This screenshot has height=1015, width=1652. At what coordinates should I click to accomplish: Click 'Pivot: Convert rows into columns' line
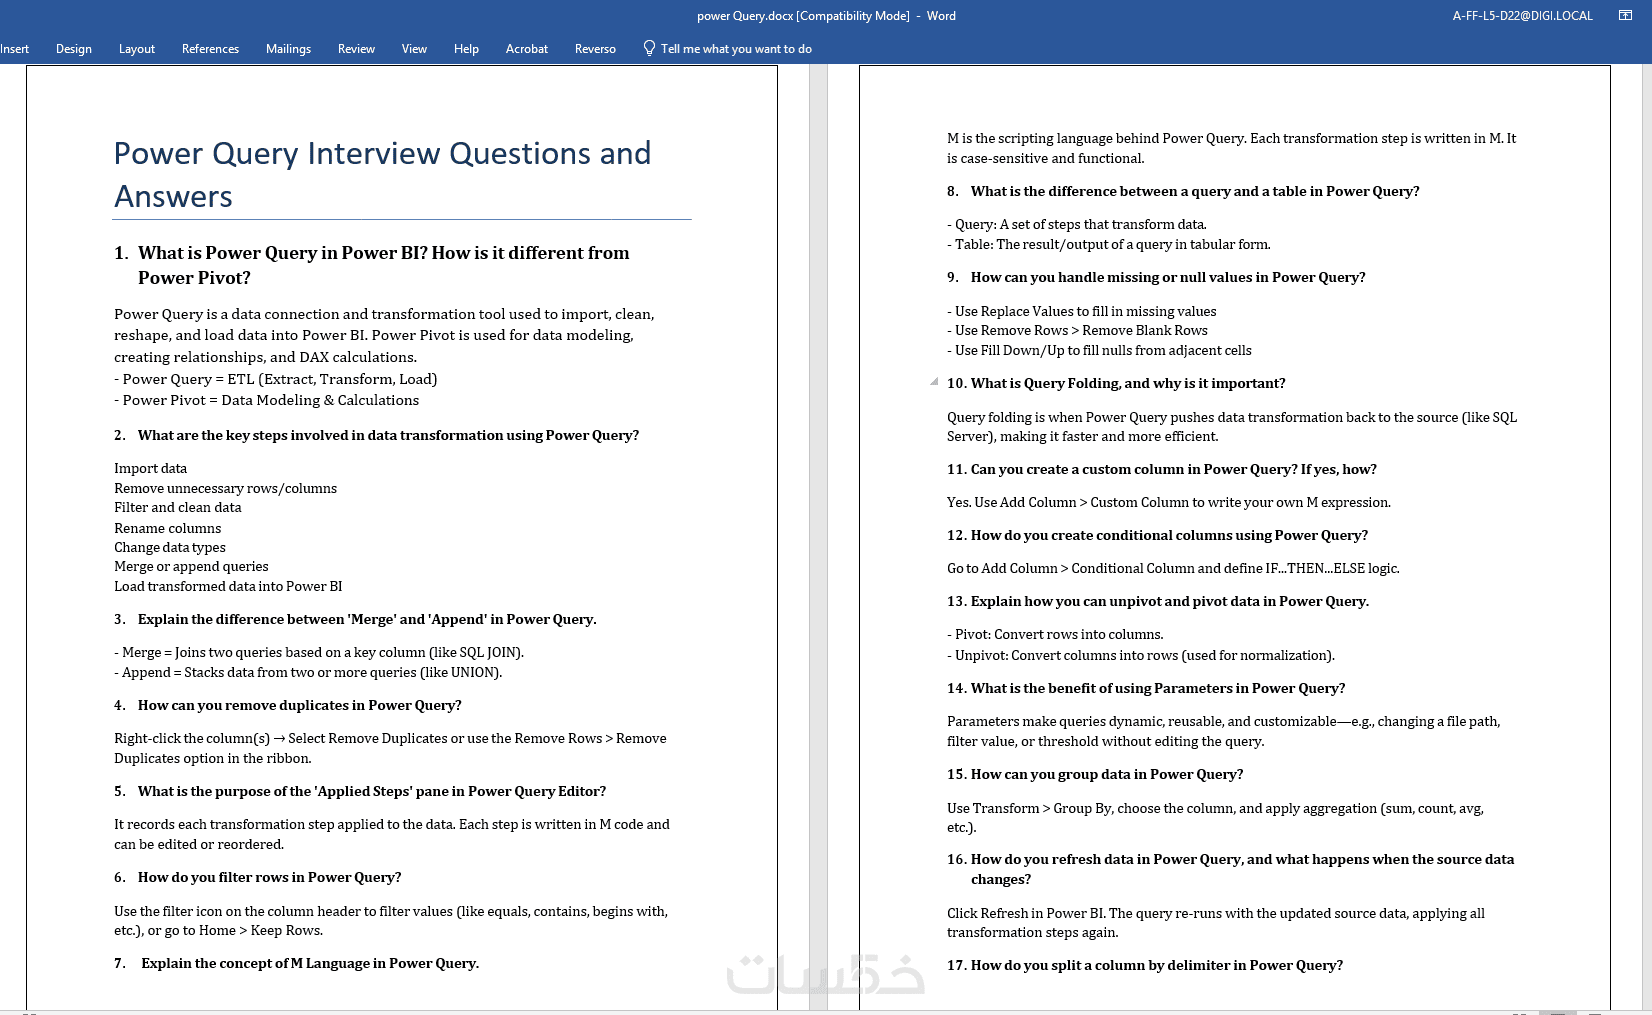pyautogui.click(x=1055, y=634)
